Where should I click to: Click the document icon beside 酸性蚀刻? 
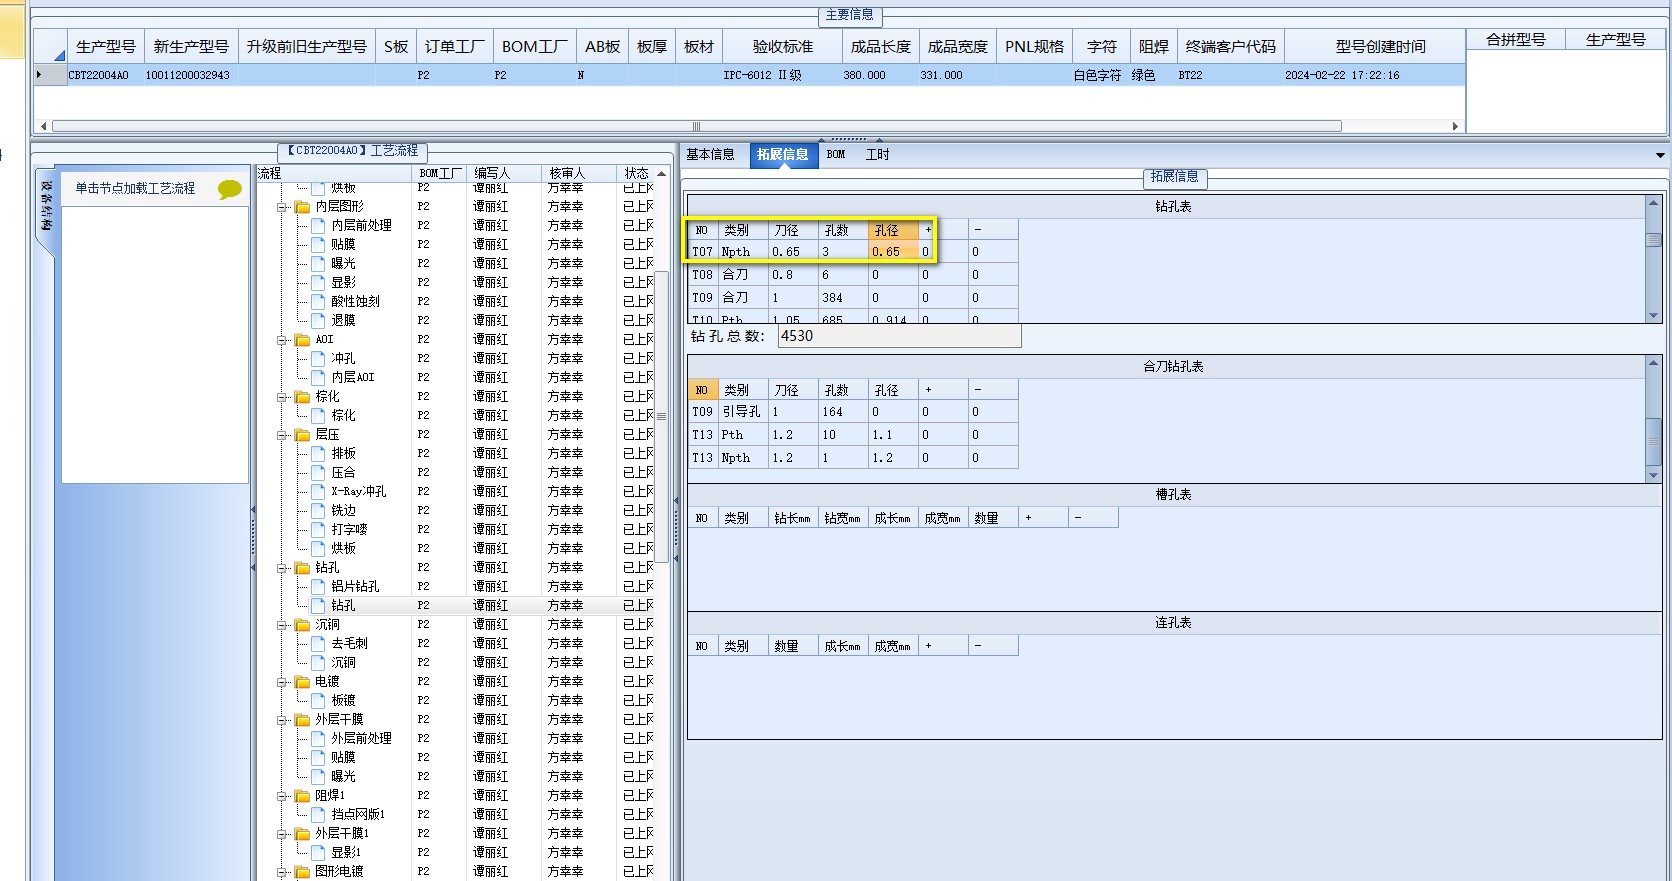318,302
